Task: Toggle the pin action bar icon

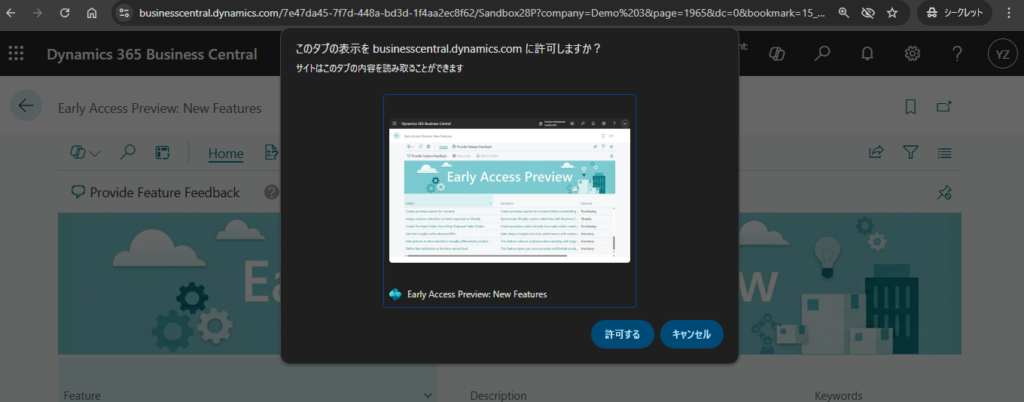Action: [x=943, y=193]
